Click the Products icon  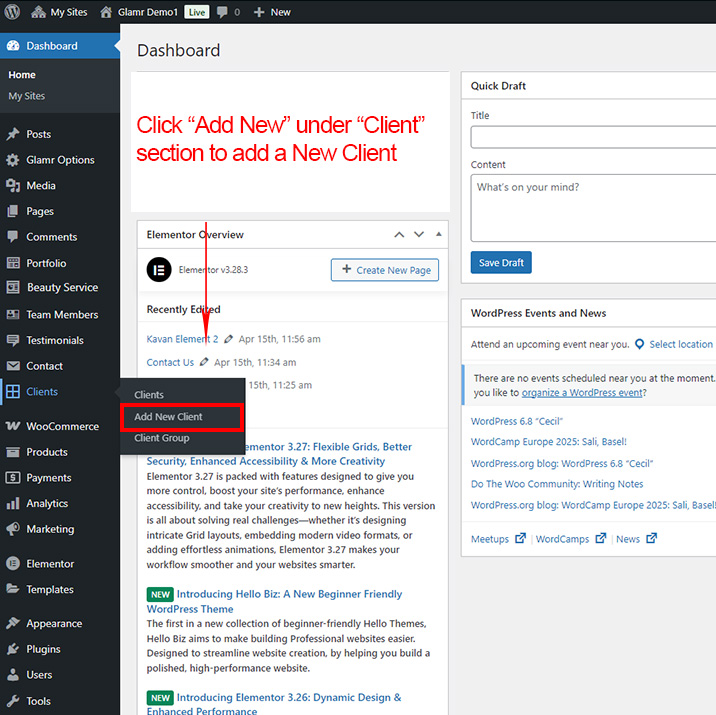pyautogui.click(x=13, y=452)
